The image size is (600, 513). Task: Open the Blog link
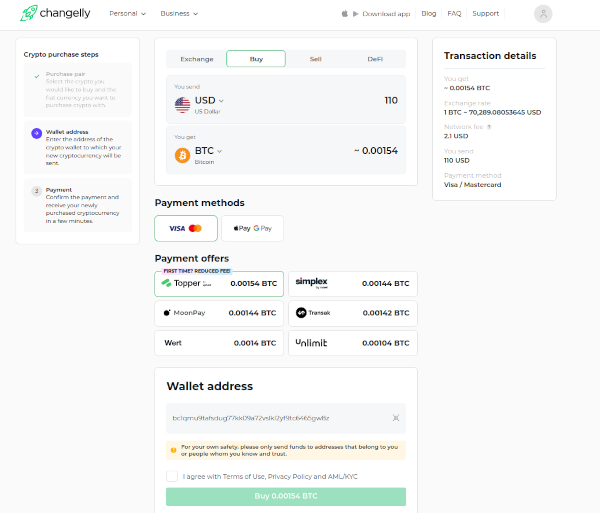click(x=429, y=13)
